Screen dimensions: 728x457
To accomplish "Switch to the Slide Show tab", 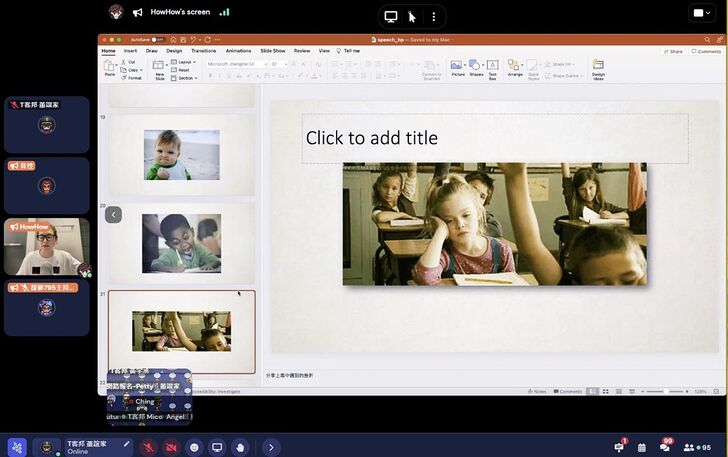I will [x=273, y=50].
